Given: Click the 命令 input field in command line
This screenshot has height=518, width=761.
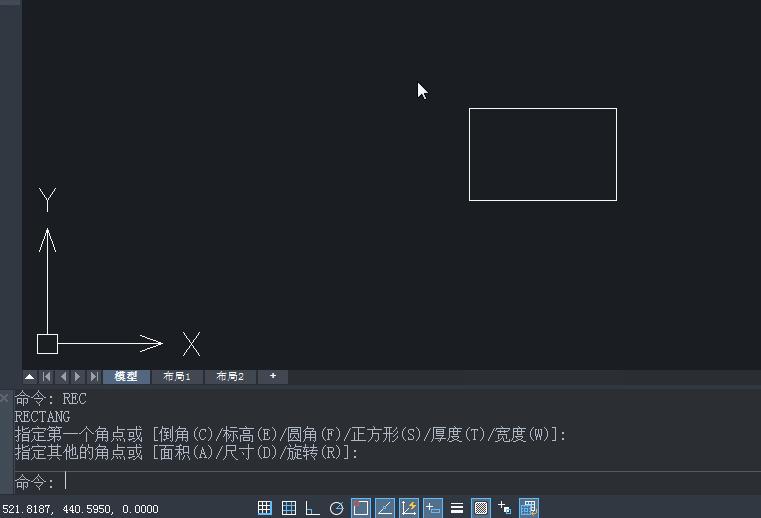Looking at the screenshot, I should [x=387, y=482].
